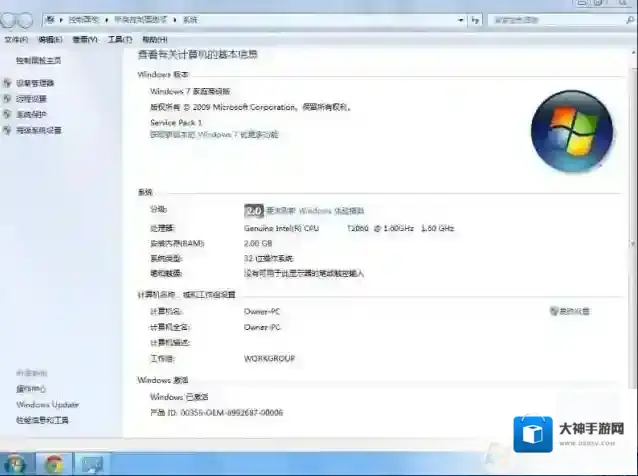Click the back navigation arrow
This screenshot has width=638, height=476.
[8, 20]
